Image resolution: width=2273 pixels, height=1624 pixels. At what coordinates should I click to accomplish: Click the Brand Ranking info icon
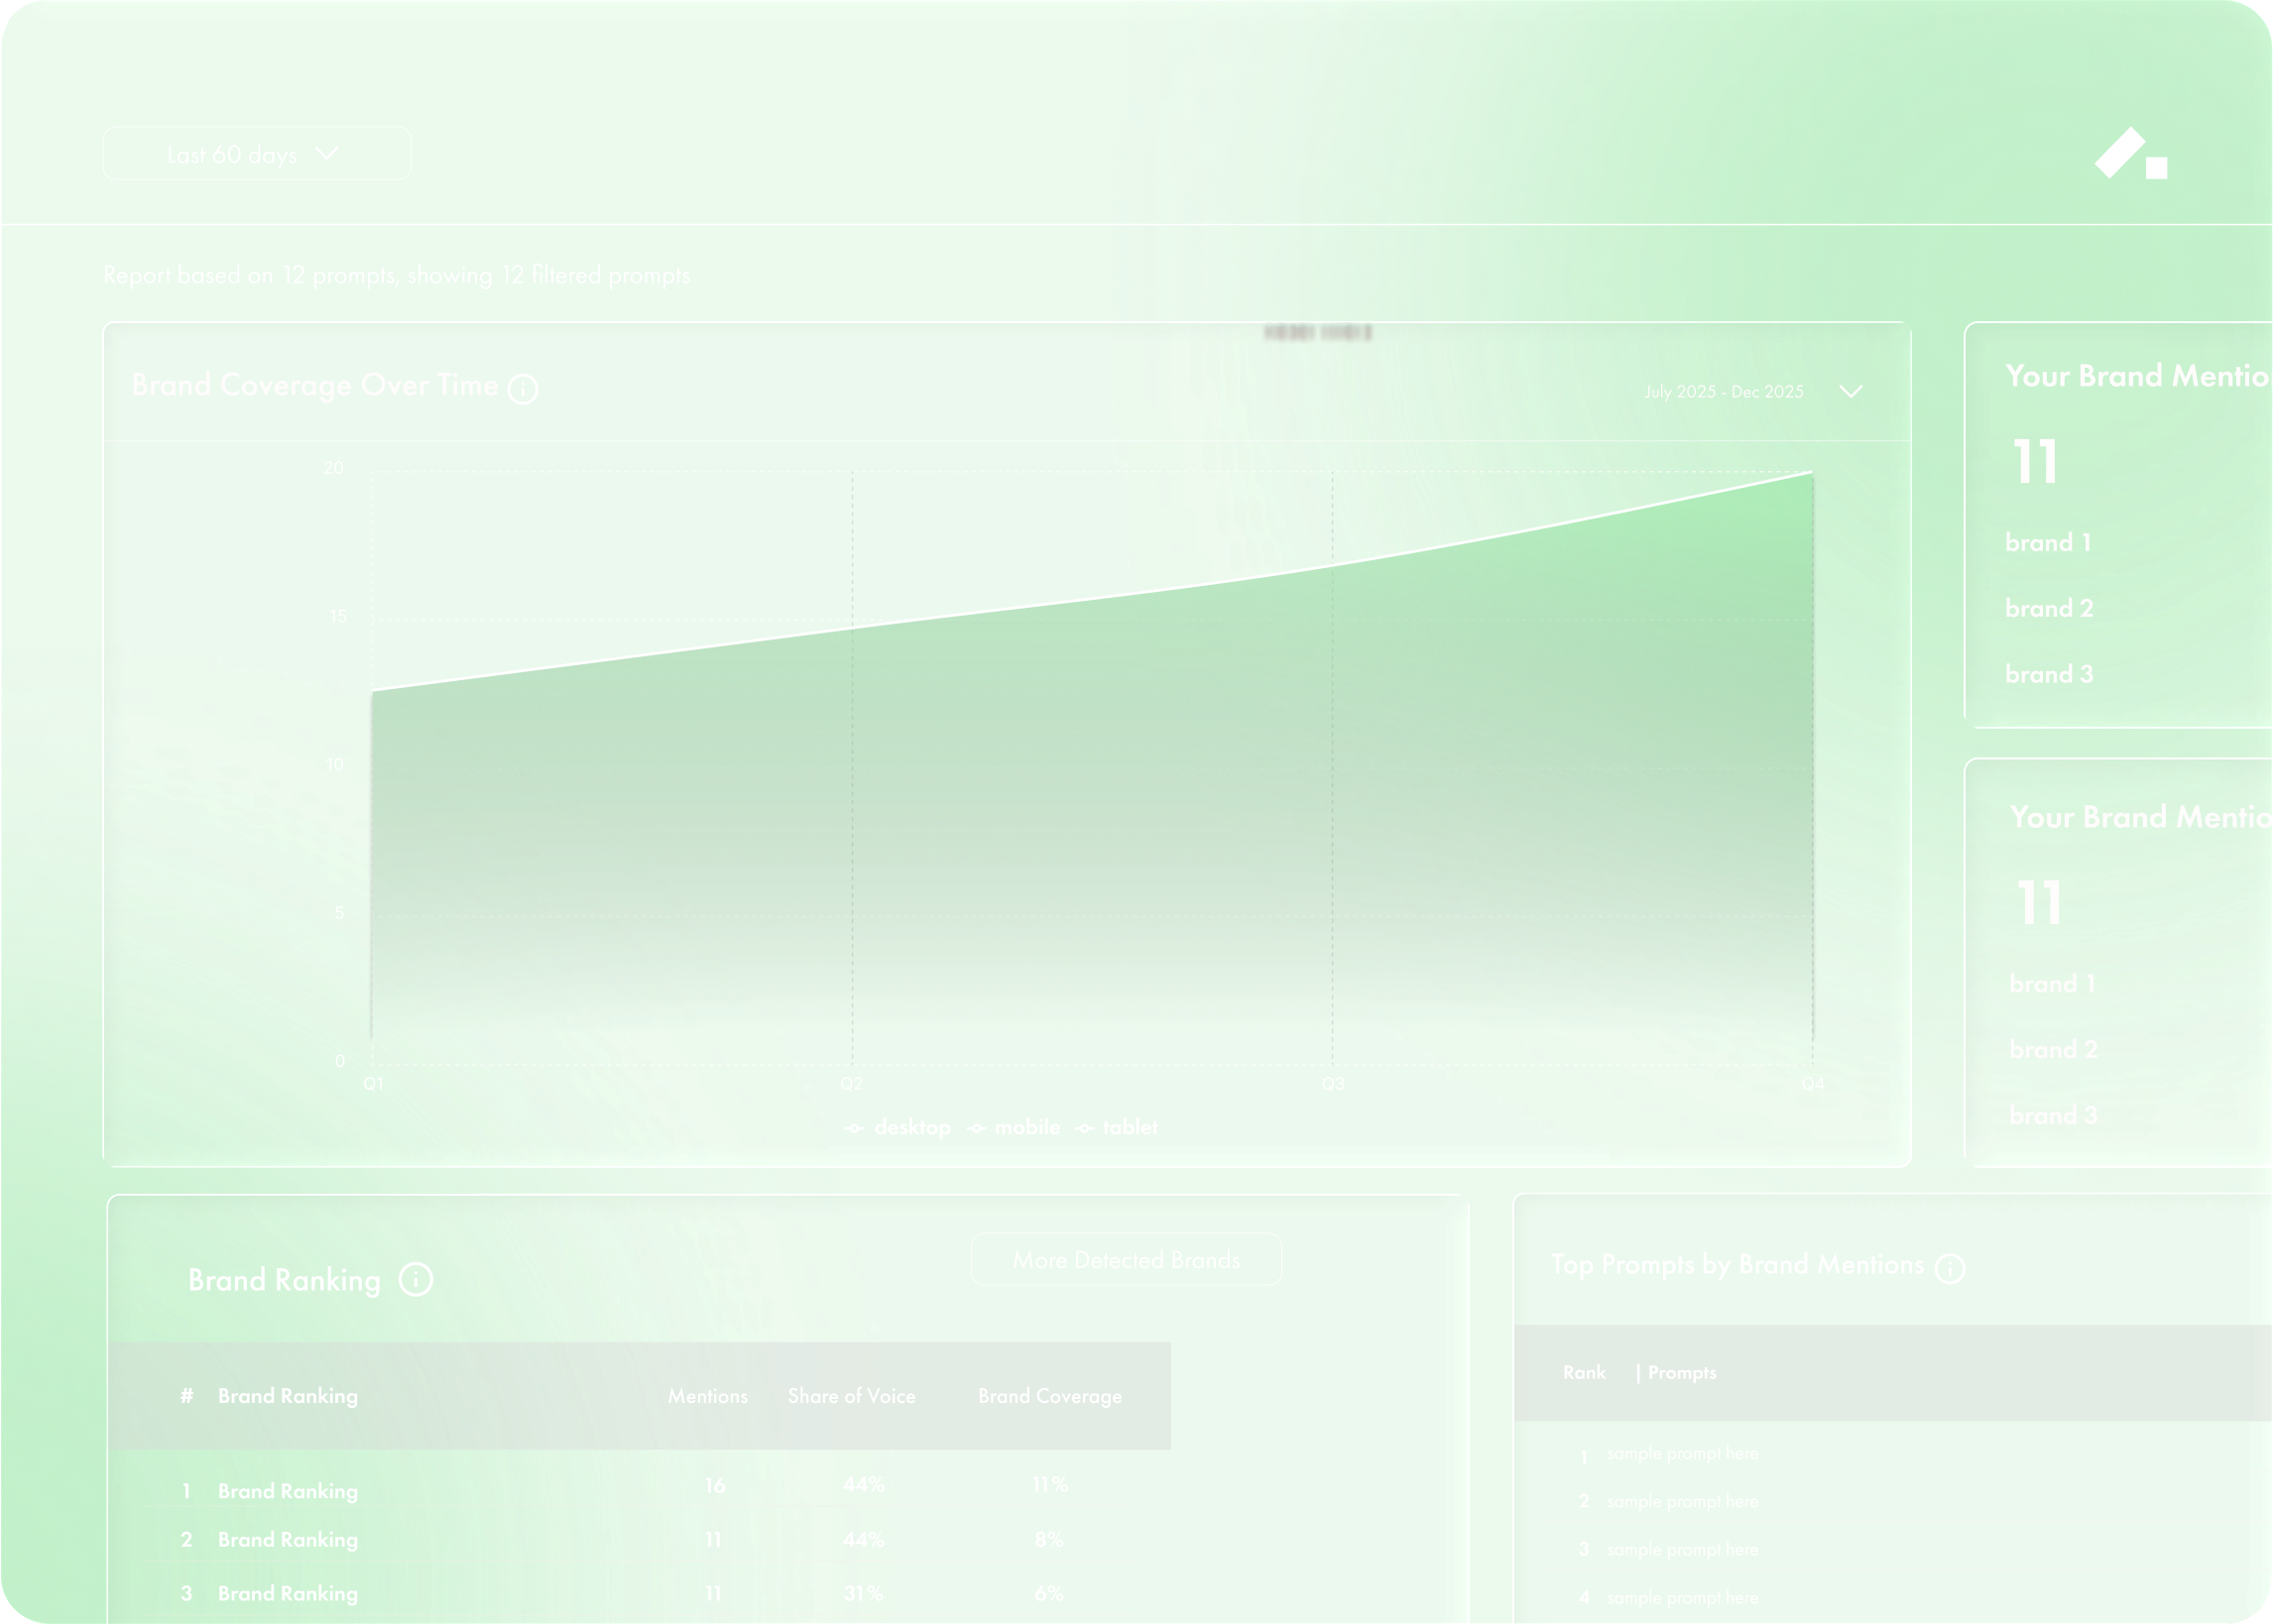tap(416, 1279)
